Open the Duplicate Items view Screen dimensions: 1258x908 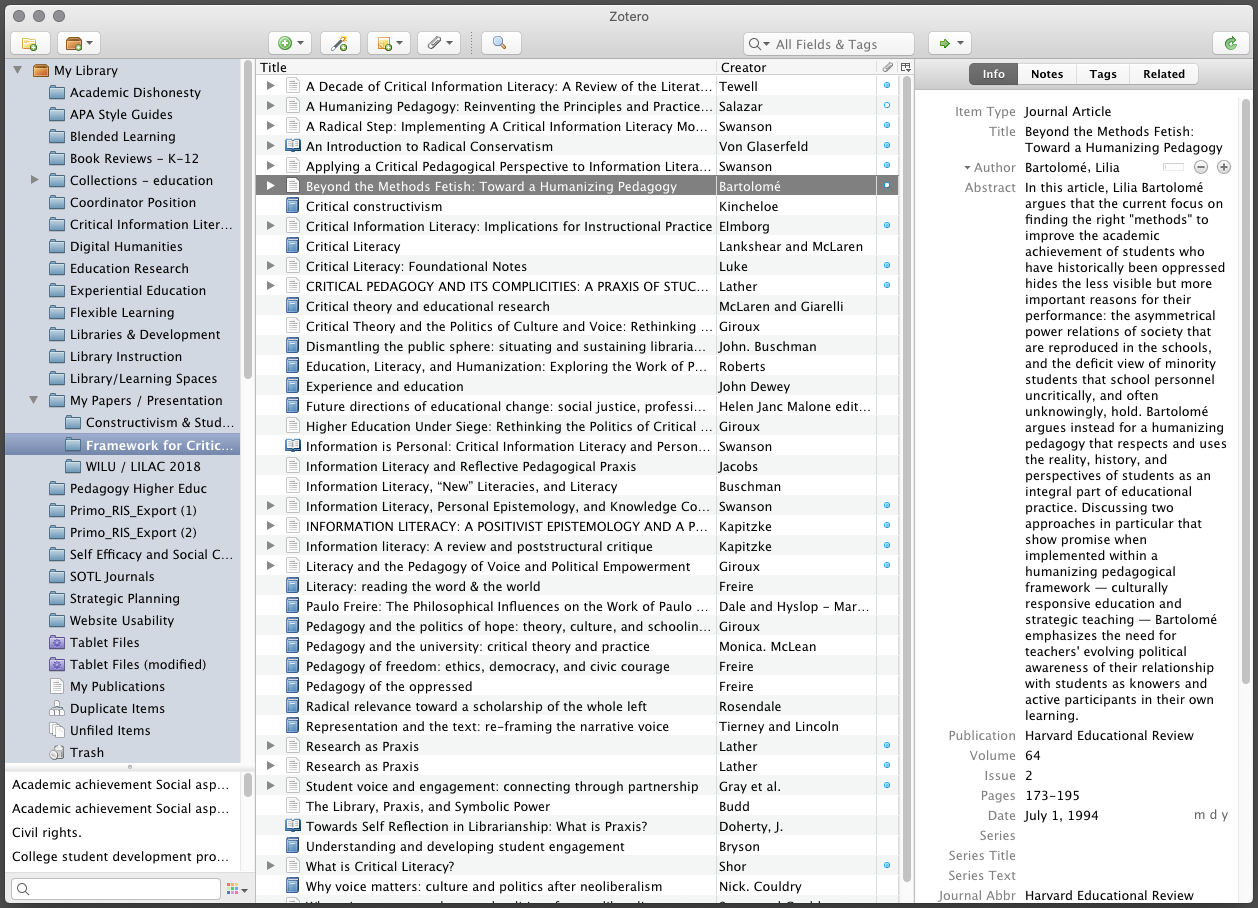click(x=117, y=708)
